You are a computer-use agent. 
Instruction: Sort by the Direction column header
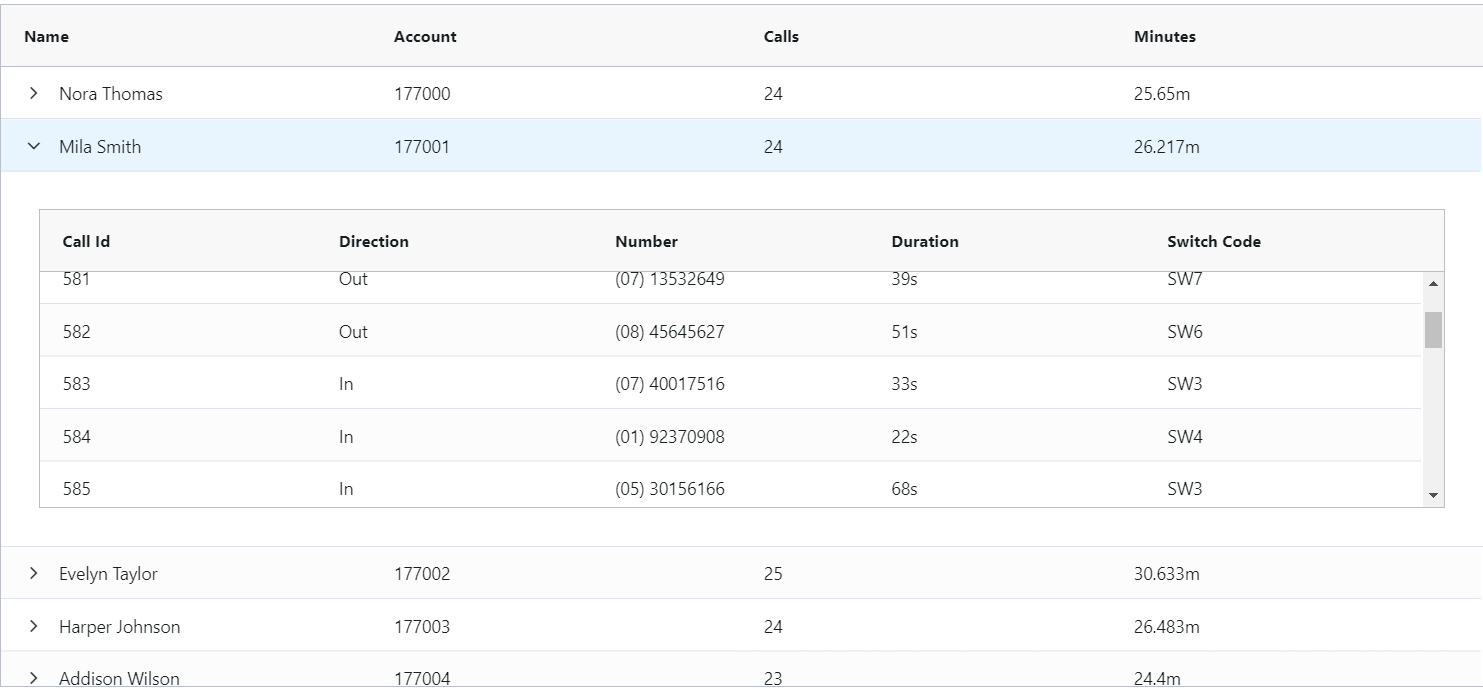[x=373, y=241]
